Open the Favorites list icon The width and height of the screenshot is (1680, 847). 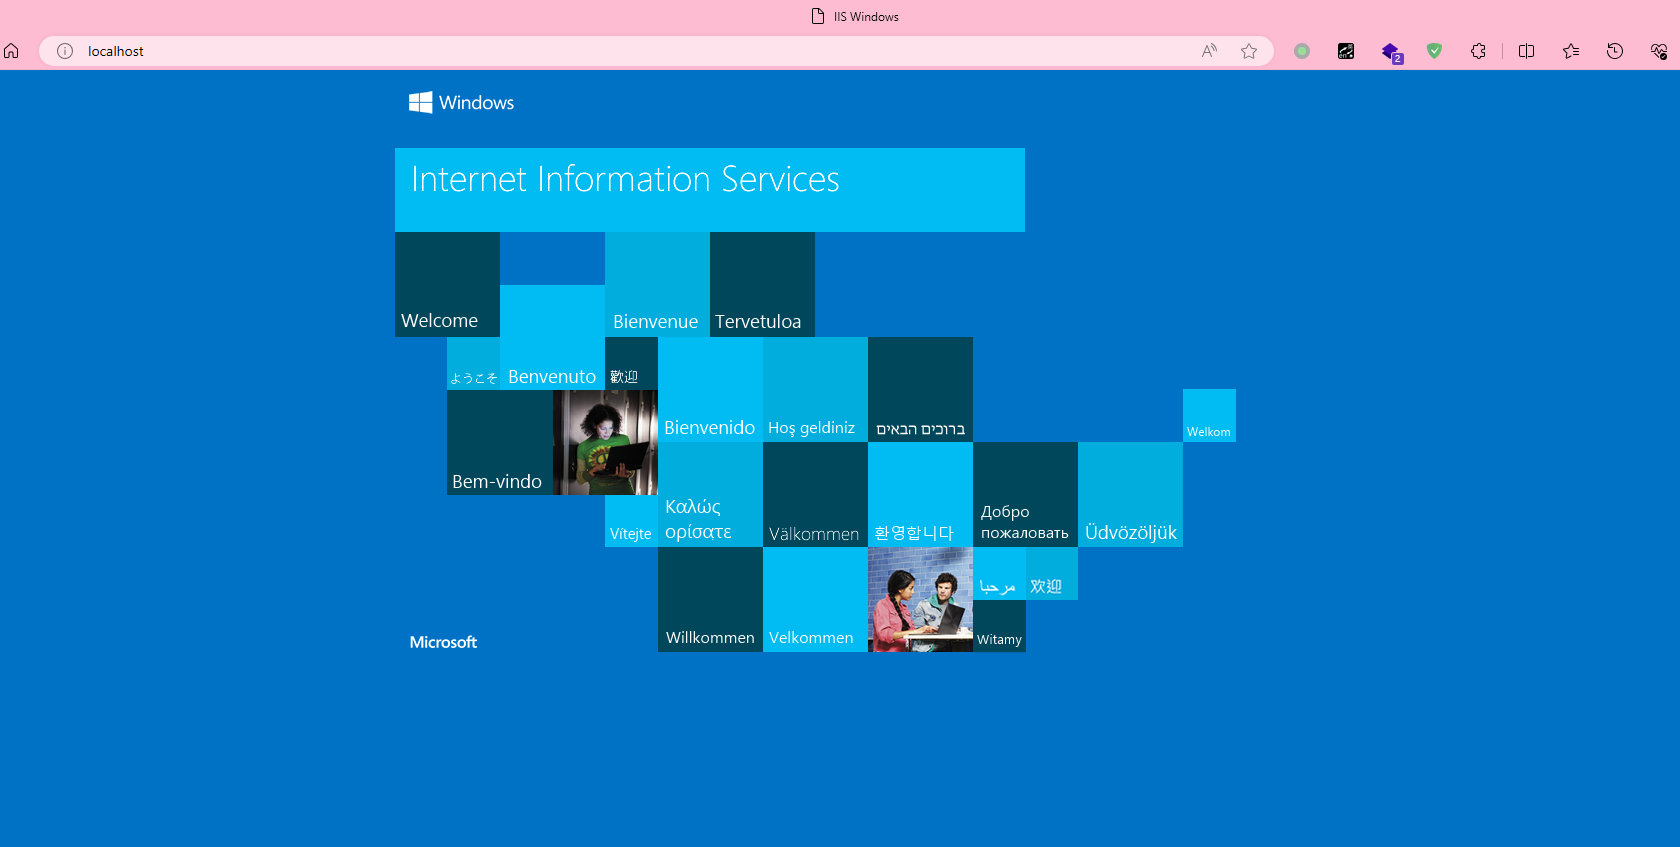click(1571, 51)
